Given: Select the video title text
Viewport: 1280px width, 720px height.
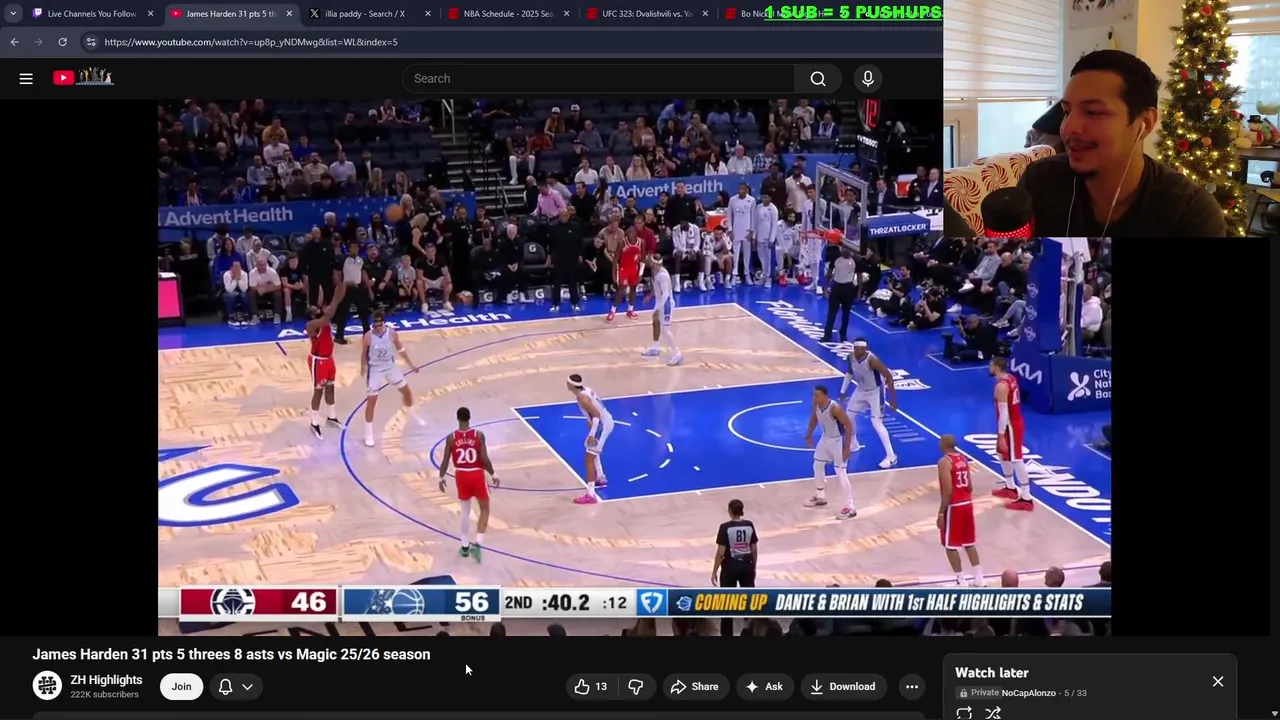Looking at the screenshot, I should [x=231, y=654].
